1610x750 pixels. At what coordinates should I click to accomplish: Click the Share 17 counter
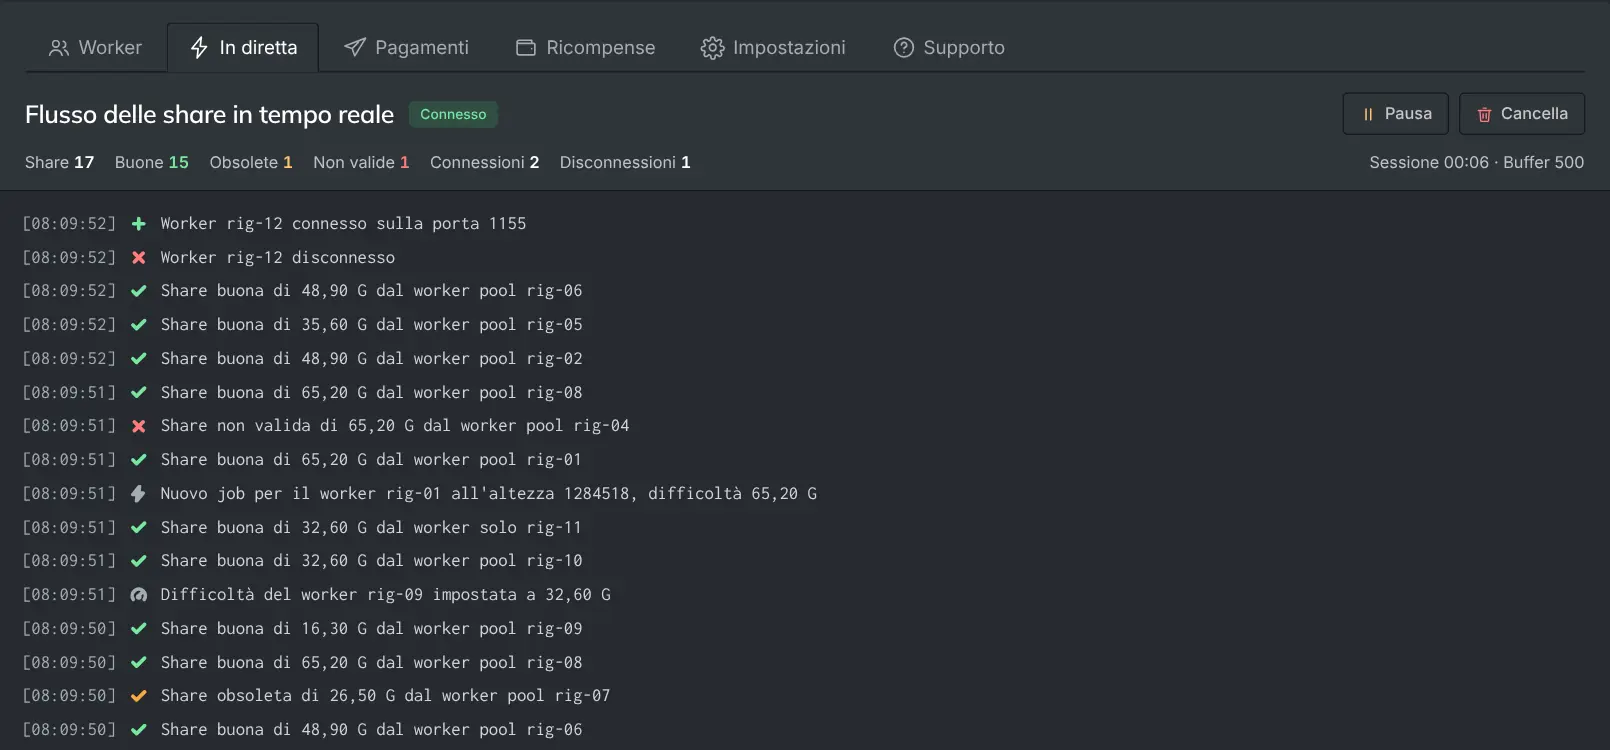point(59,162)
